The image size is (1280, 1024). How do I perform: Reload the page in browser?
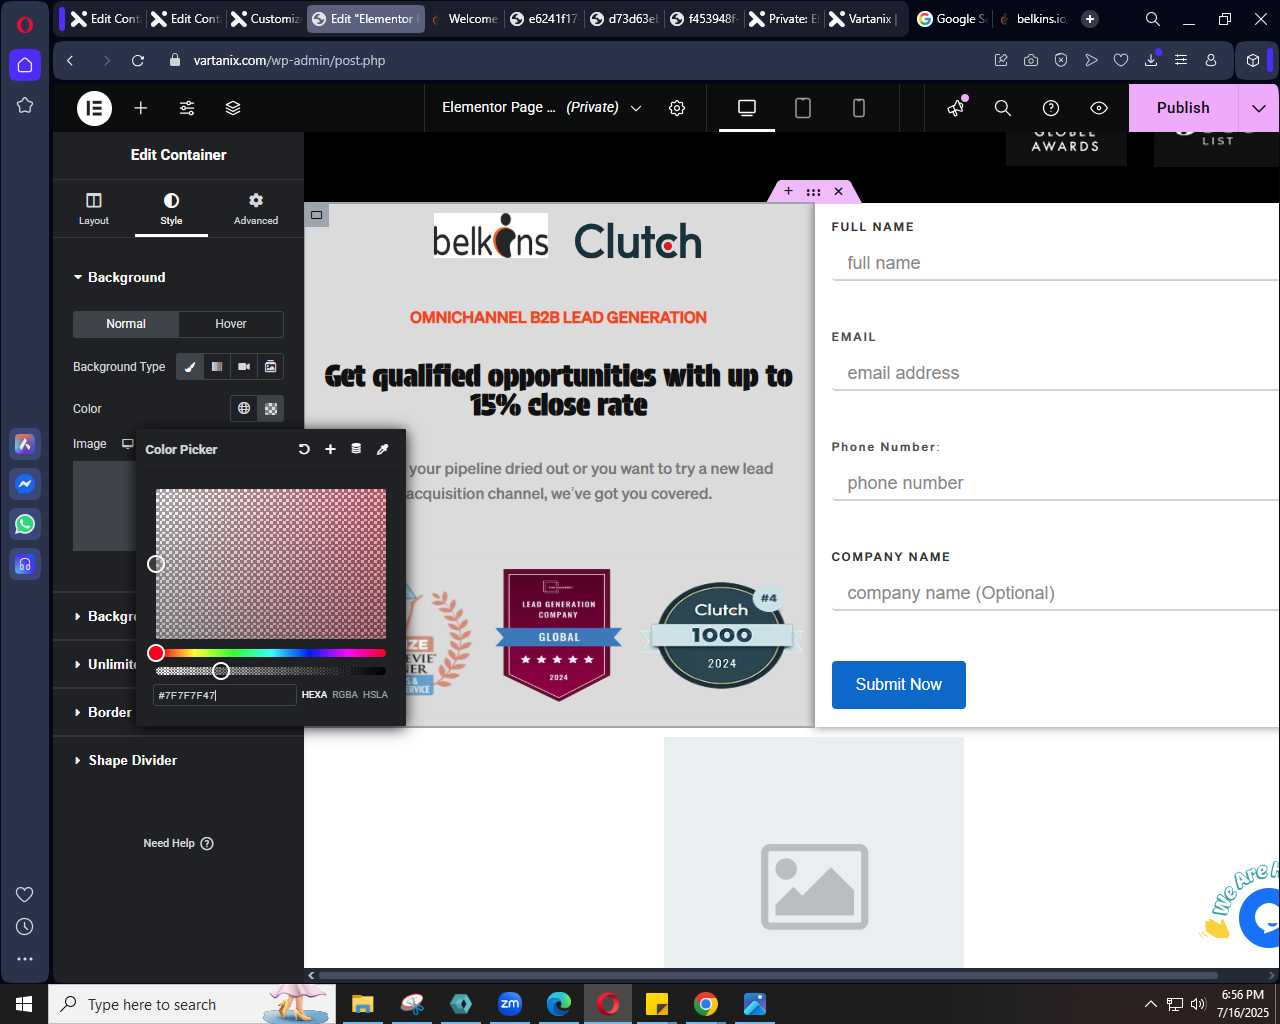[138, 60]
